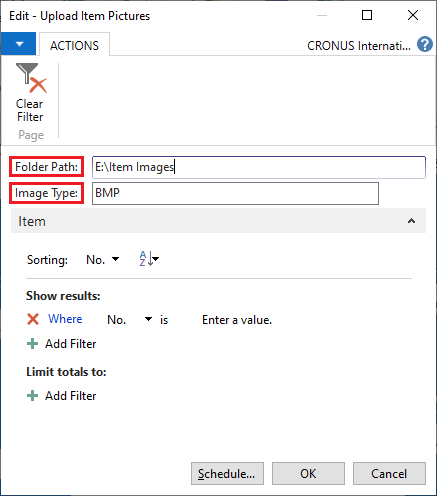Select the ACTIONS ribbon tab

[x=74, y=45]
